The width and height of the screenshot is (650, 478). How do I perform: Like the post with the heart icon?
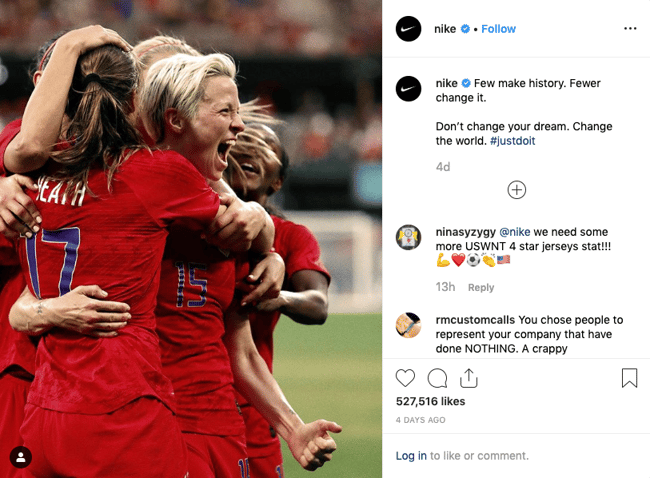[x=405, y=378]
